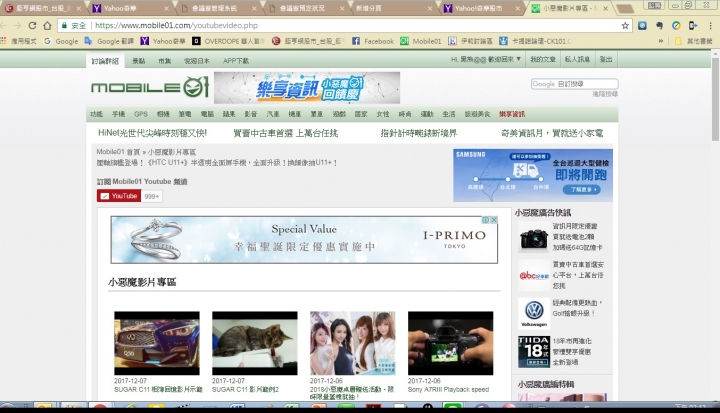
Task: Select the 市集 site tab
Action: [x=164, y=61]
